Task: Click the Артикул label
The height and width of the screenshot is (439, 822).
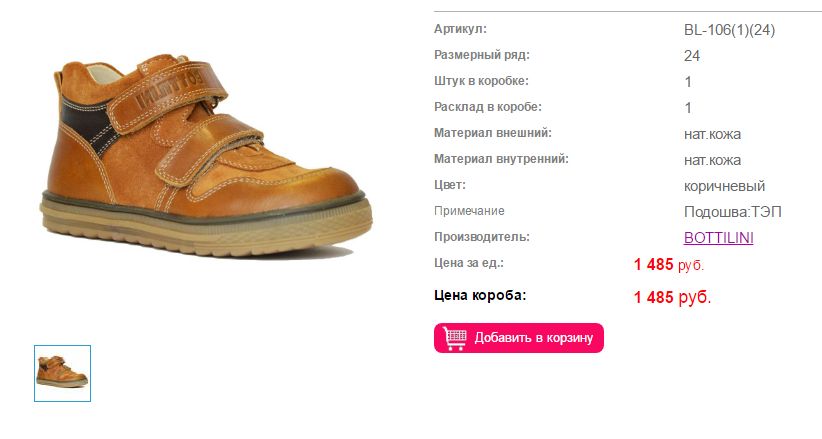Action: pos(460,29)
